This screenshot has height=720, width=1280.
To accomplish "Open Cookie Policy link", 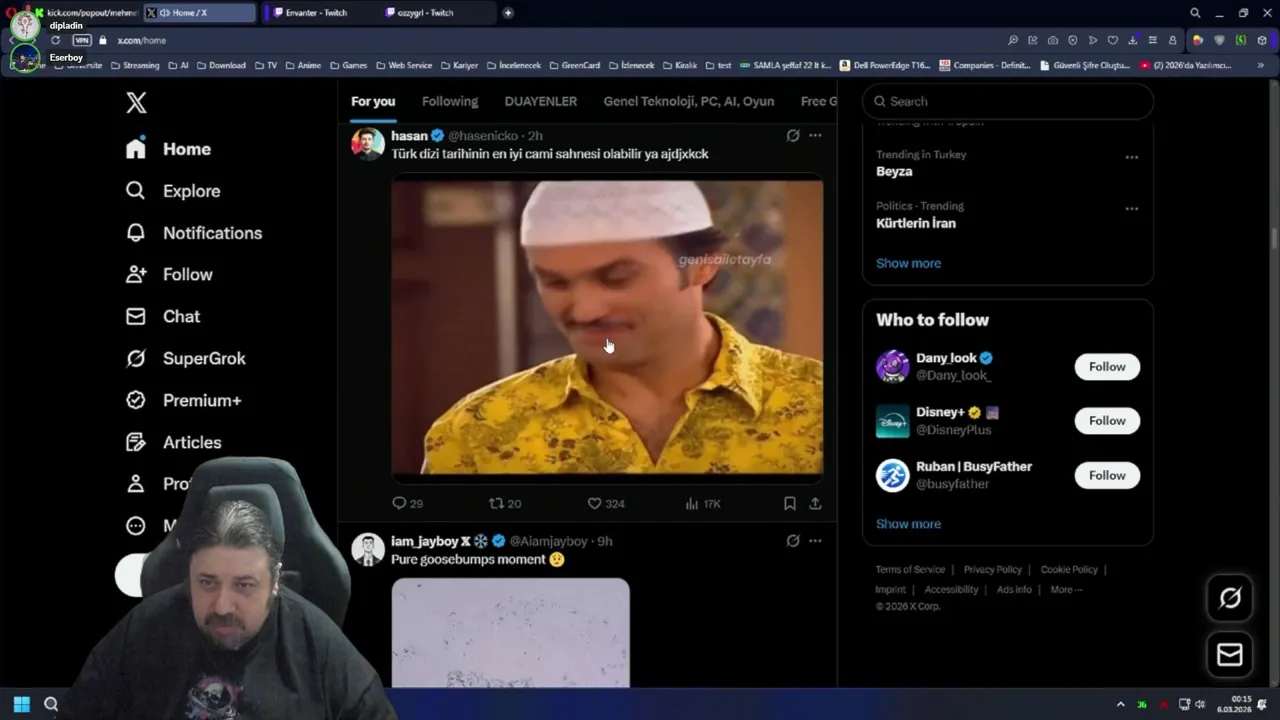I will click(1069, 570).
